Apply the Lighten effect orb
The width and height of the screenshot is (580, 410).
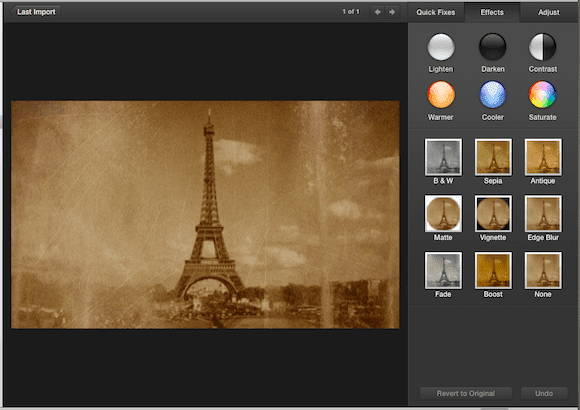tap(441, 47)
